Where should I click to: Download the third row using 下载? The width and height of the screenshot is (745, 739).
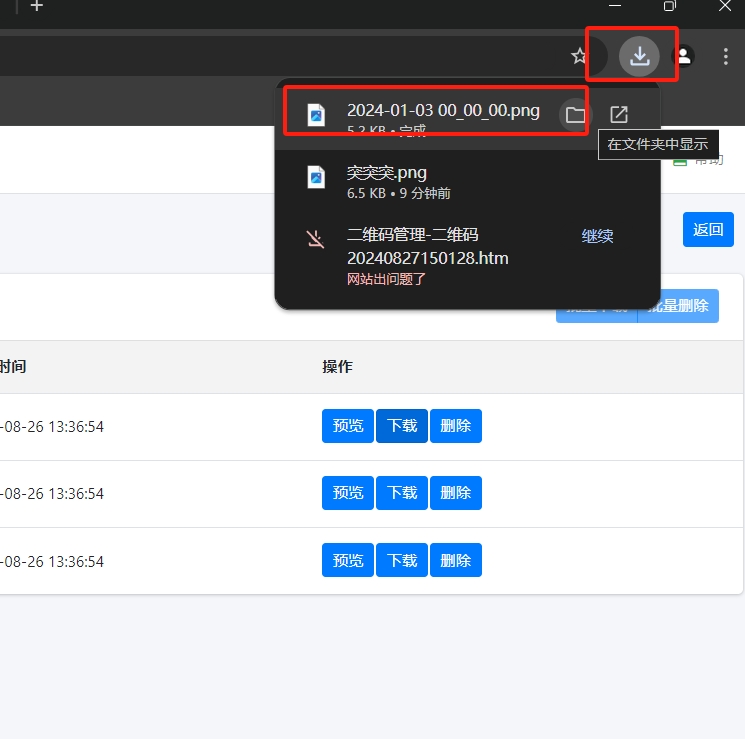[x=402, y=560]
